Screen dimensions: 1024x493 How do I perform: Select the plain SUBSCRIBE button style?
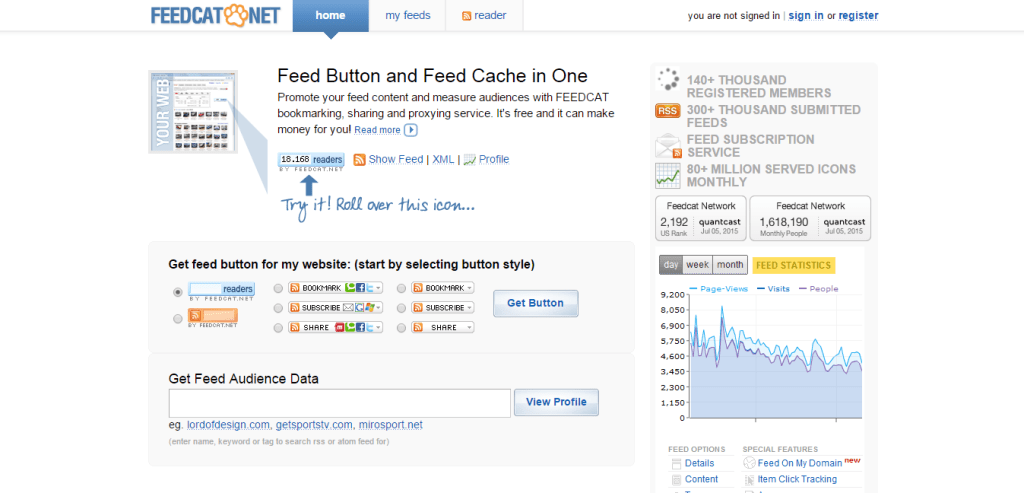pyautogui.click(x=401, y=308)
